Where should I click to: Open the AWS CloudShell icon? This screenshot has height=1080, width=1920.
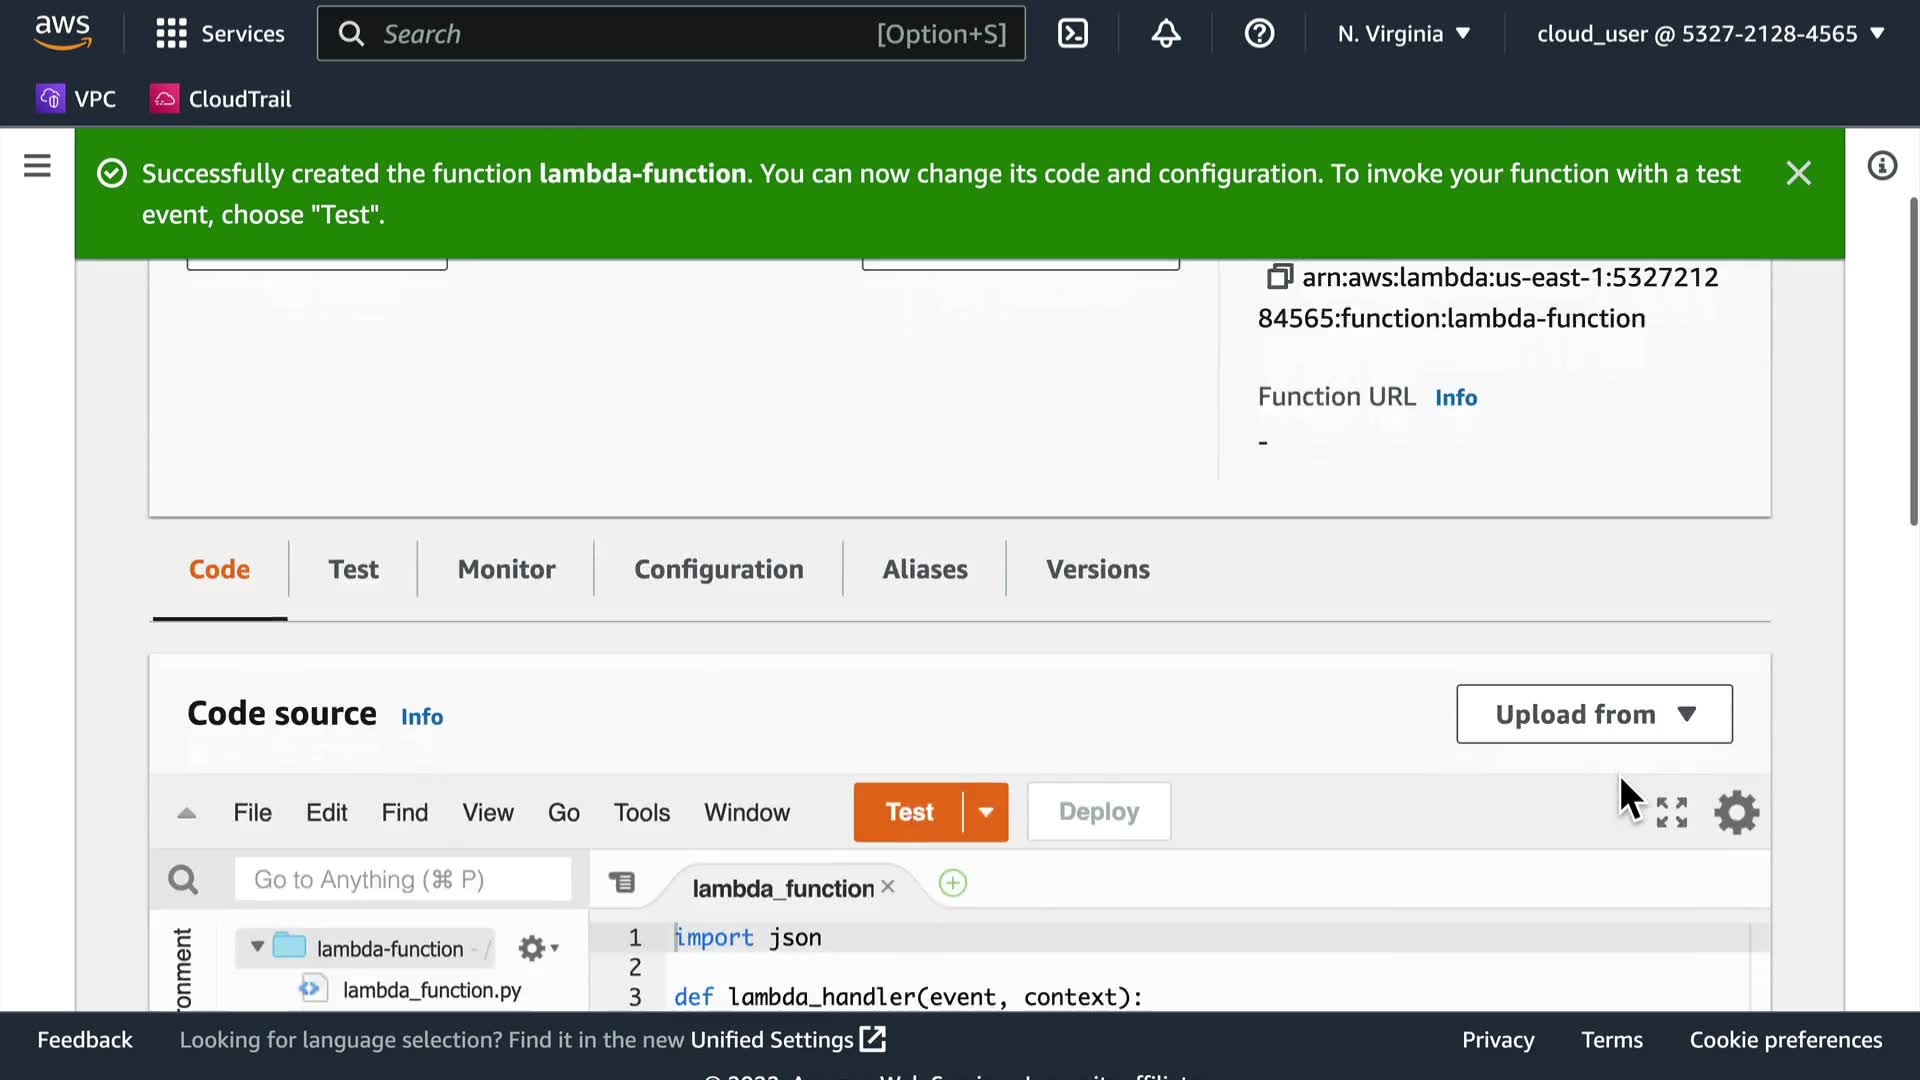point(1073,34)
